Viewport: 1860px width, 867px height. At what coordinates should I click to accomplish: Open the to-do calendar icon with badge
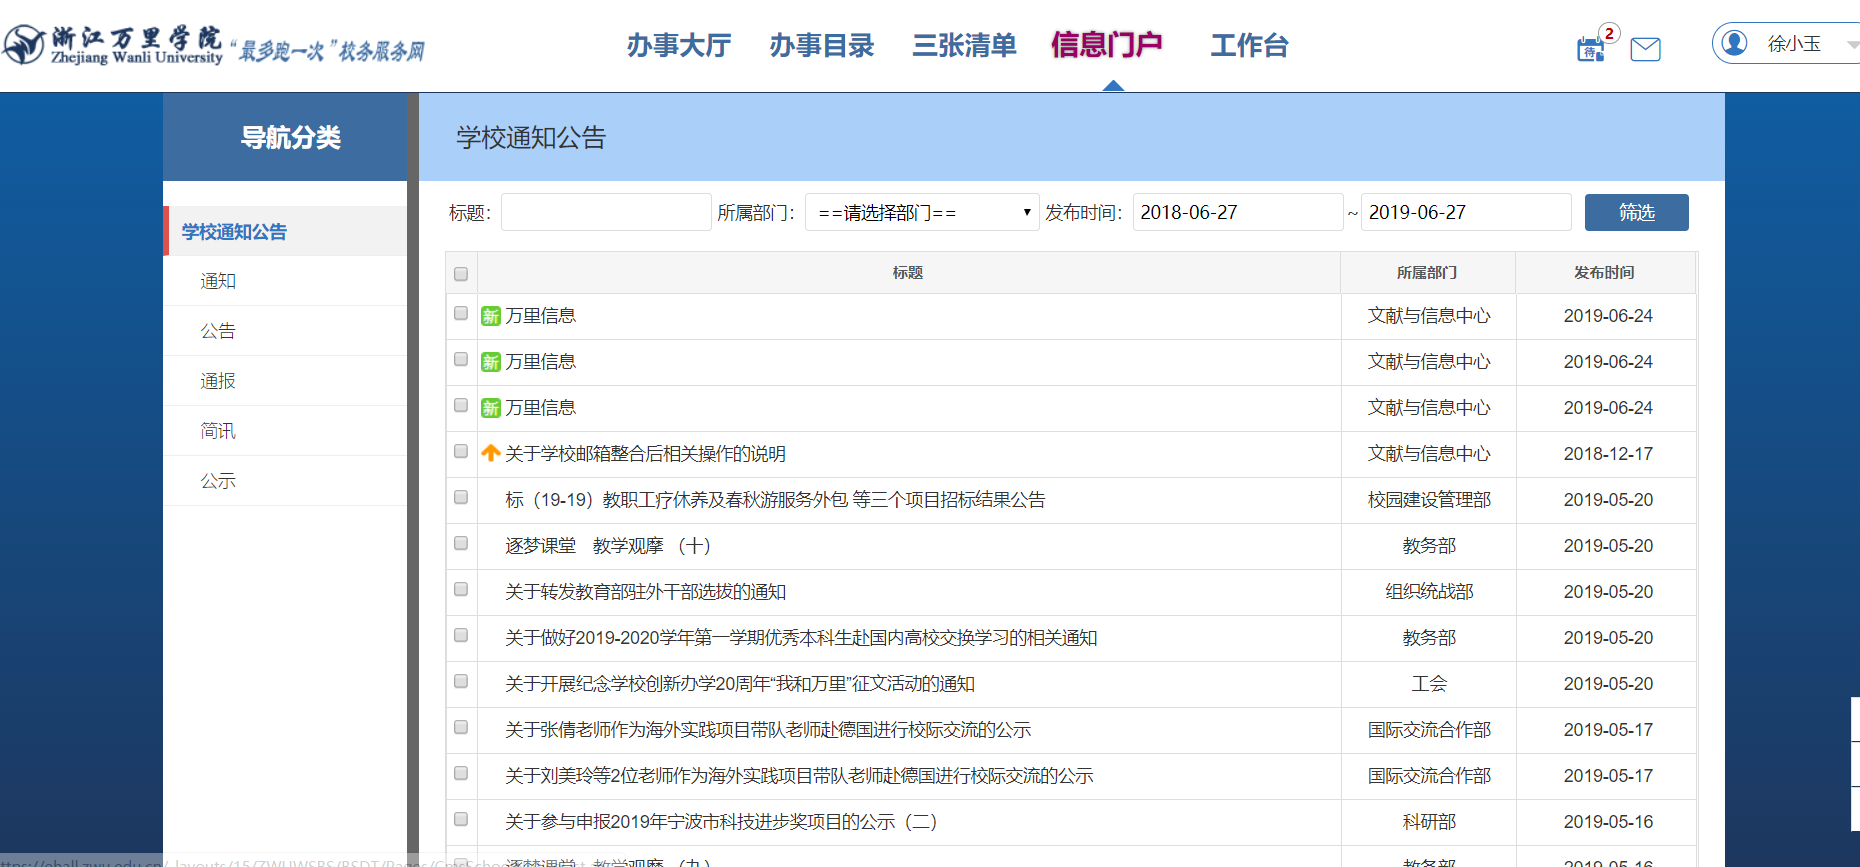(1590, 49)
